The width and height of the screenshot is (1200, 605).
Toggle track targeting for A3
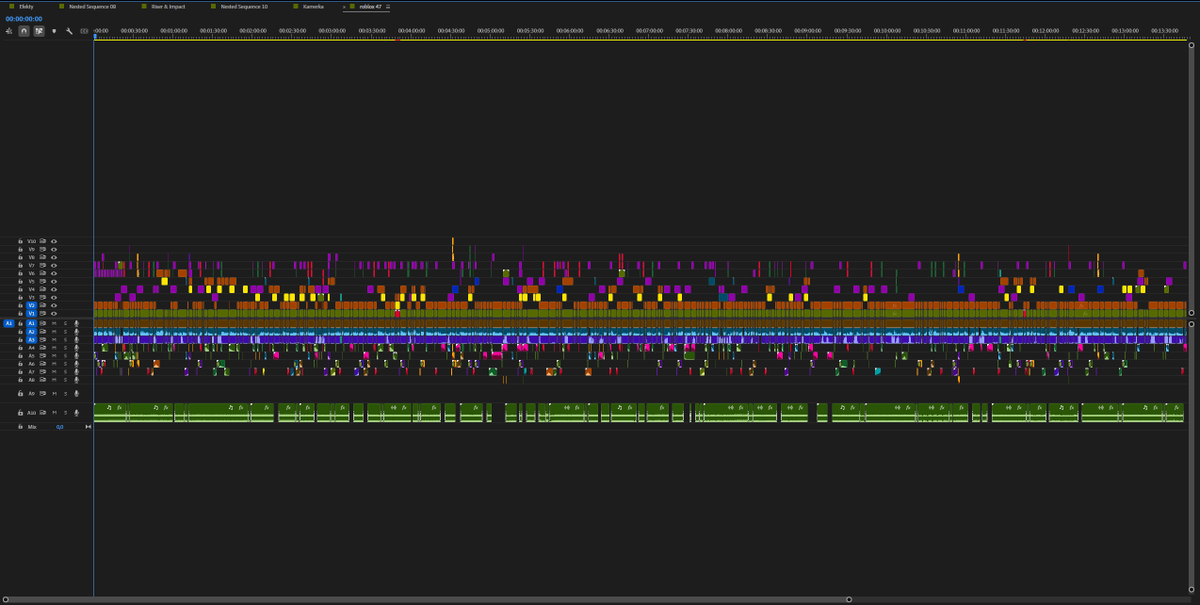click(x=32, y=339)
